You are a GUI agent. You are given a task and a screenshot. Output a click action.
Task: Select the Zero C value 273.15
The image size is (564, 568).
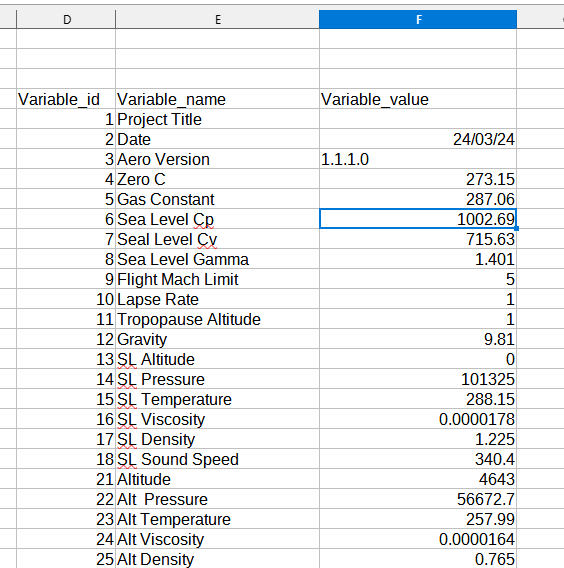418,179
